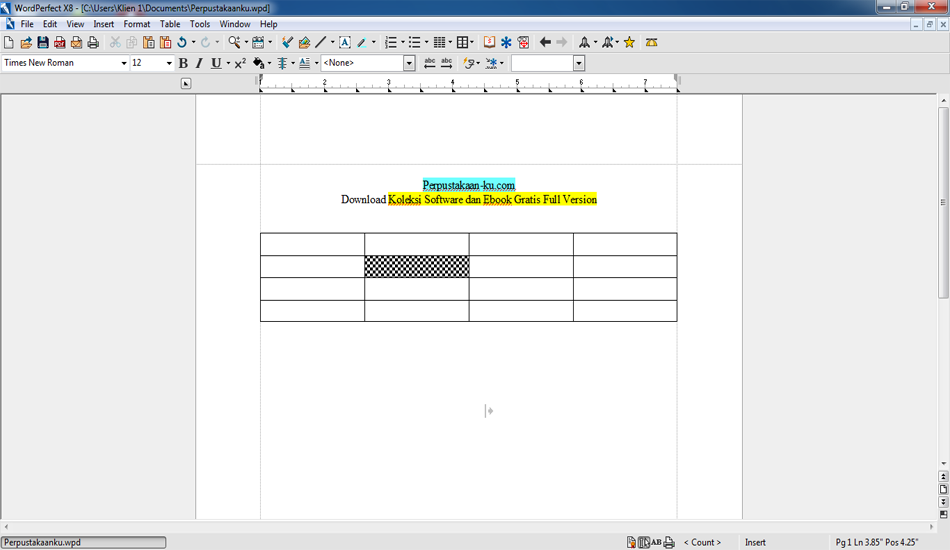Expand the undo history dropdown arrow
The width and height of the screenshot is (950, 550).
(x=193, y=42)
